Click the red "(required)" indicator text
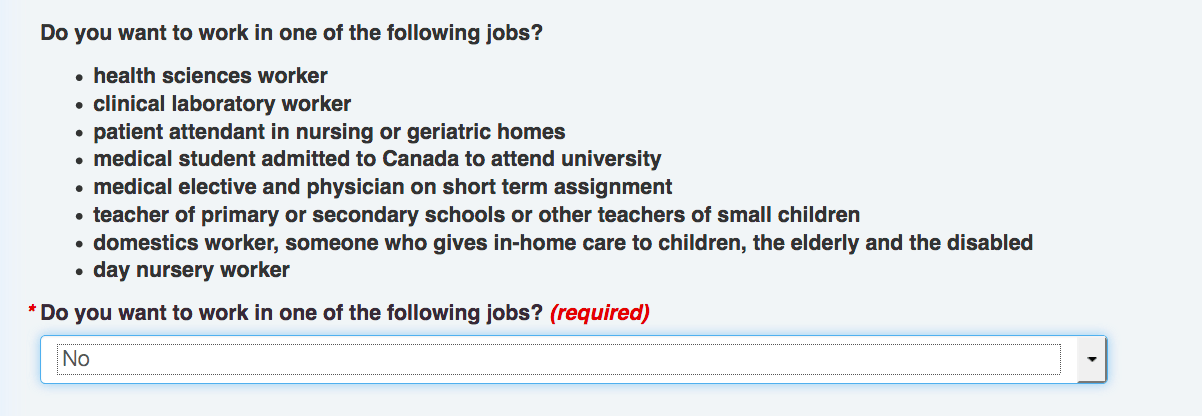The width and height of the screenshot is (1202, 416). [x=600, y=313]
